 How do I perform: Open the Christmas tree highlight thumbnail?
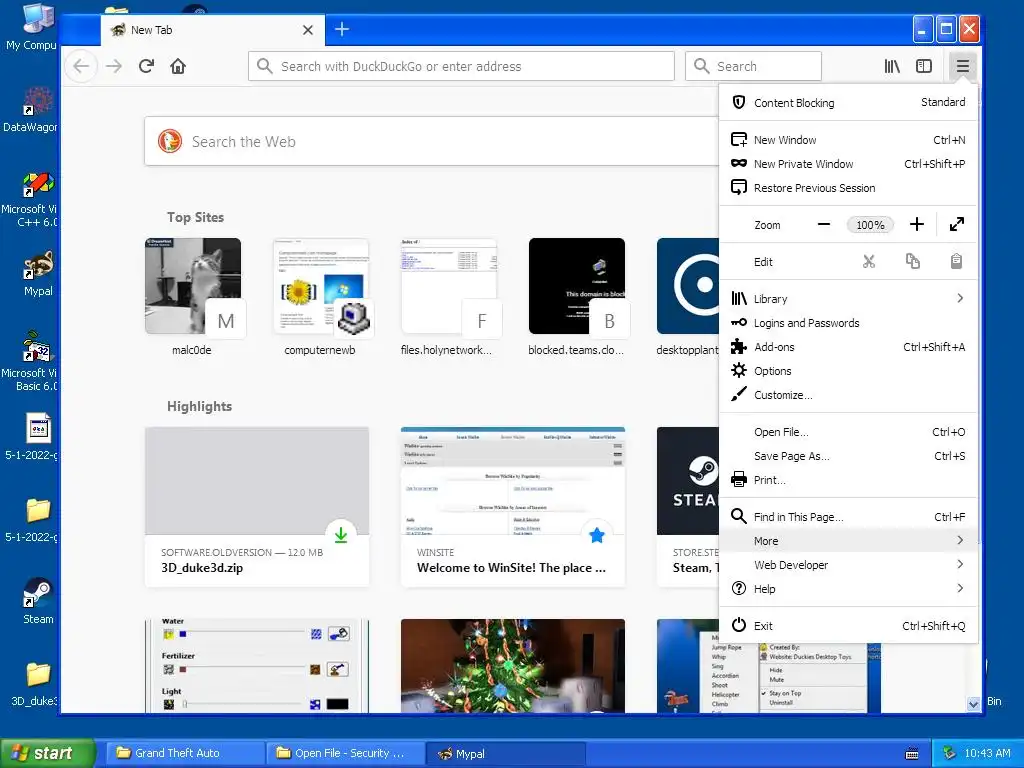click(x=513, y=665)
